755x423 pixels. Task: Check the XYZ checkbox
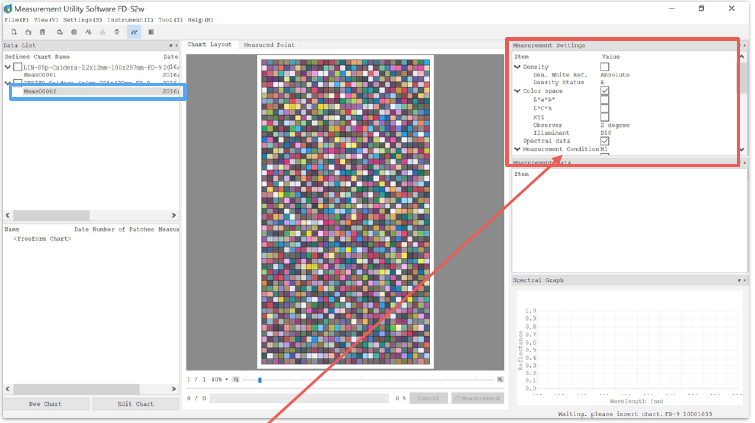(x=604, y=117)
